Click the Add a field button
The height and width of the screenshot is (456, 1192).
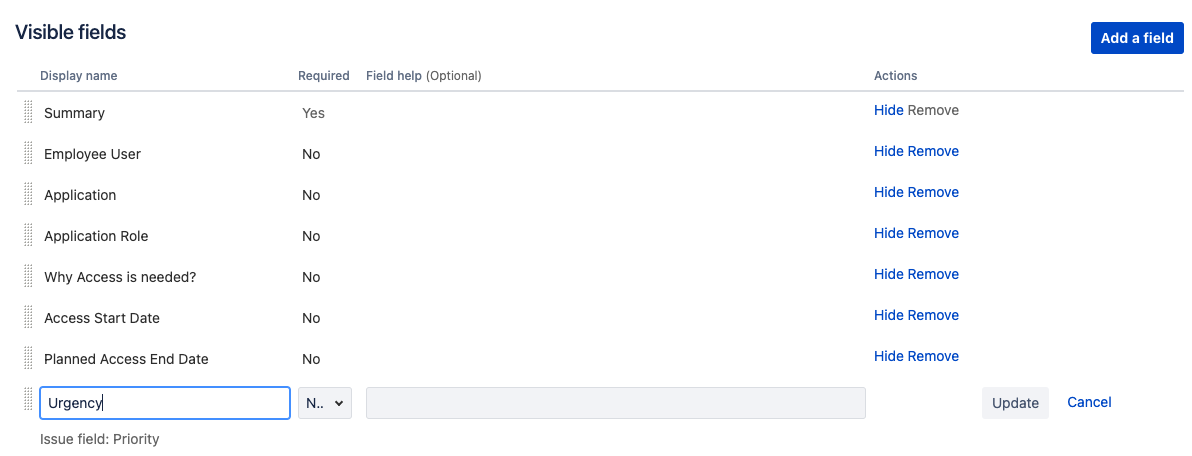pos(1137,38)
